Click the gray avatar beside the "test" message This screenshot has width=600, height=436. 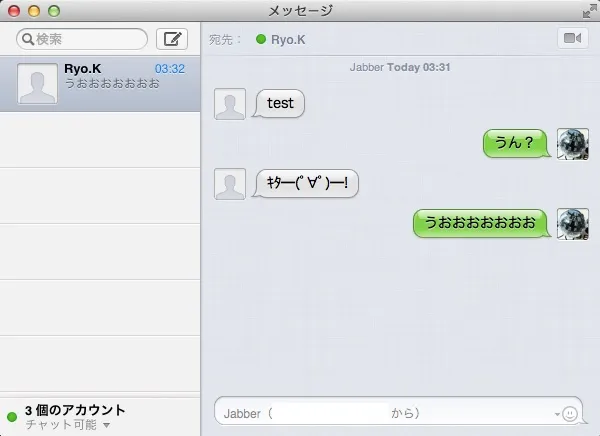tap(230, 103)
